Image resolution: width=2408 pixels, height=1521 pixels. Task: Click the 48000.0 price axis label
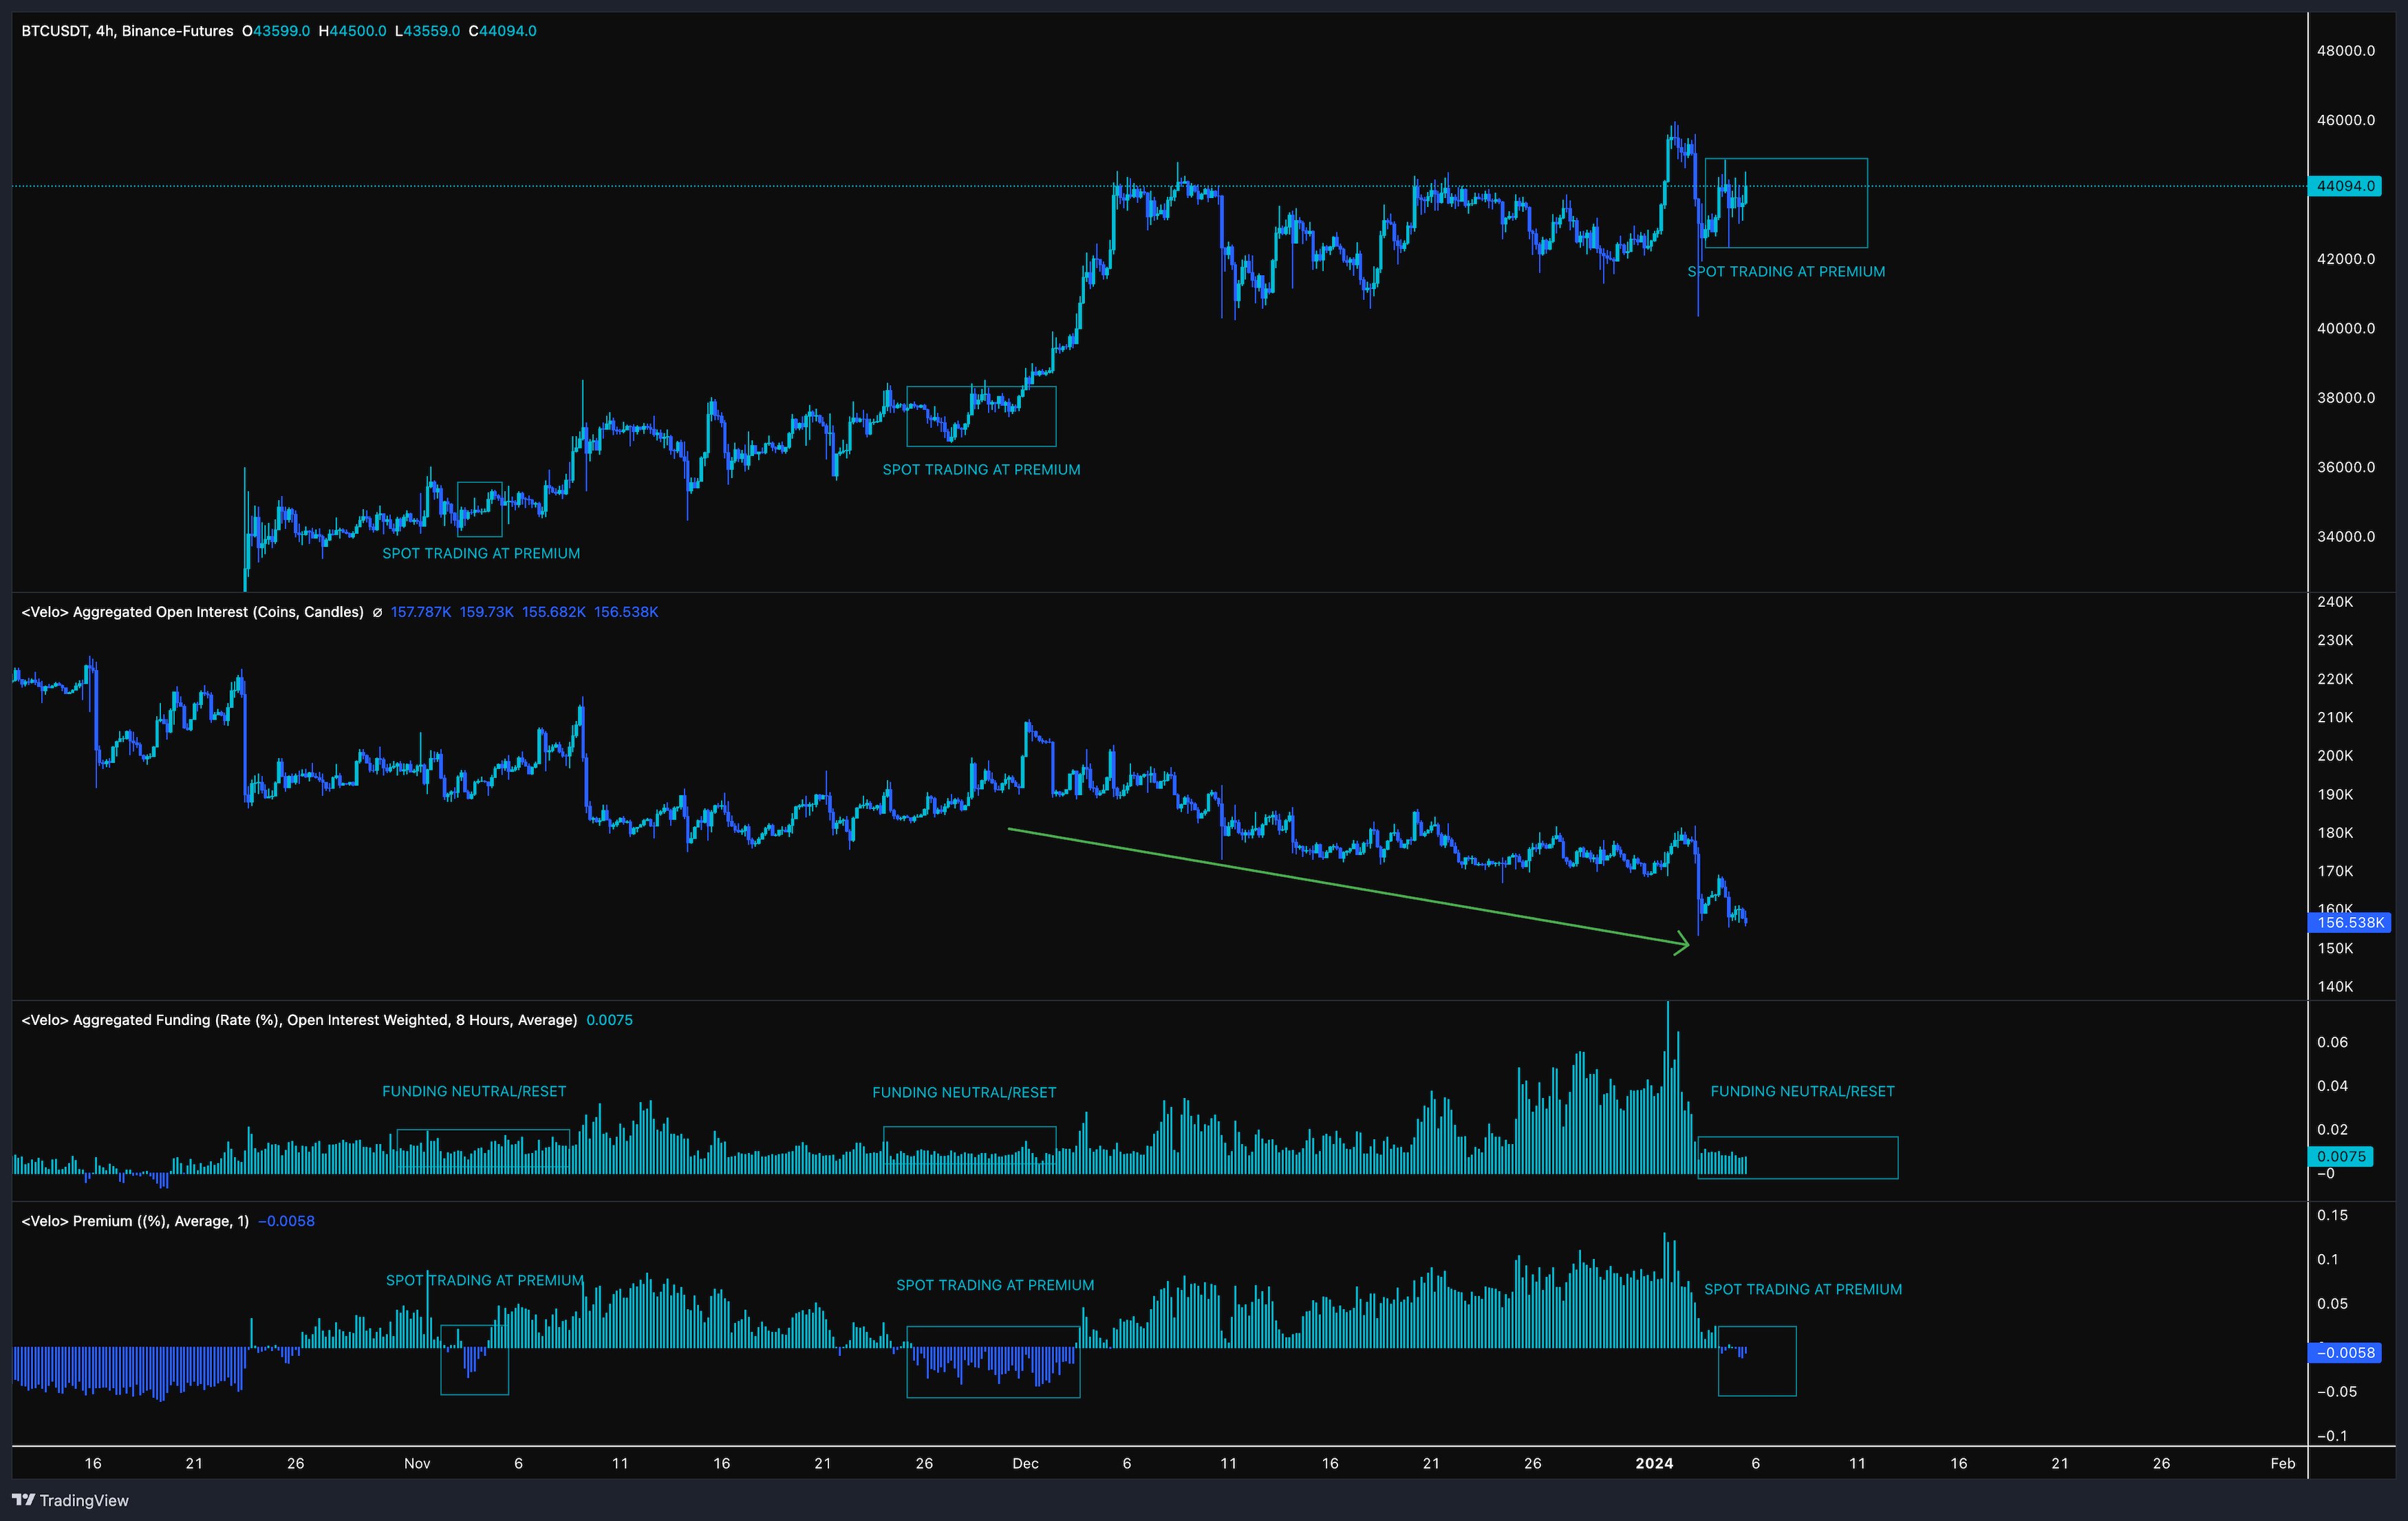[2345, 51]
